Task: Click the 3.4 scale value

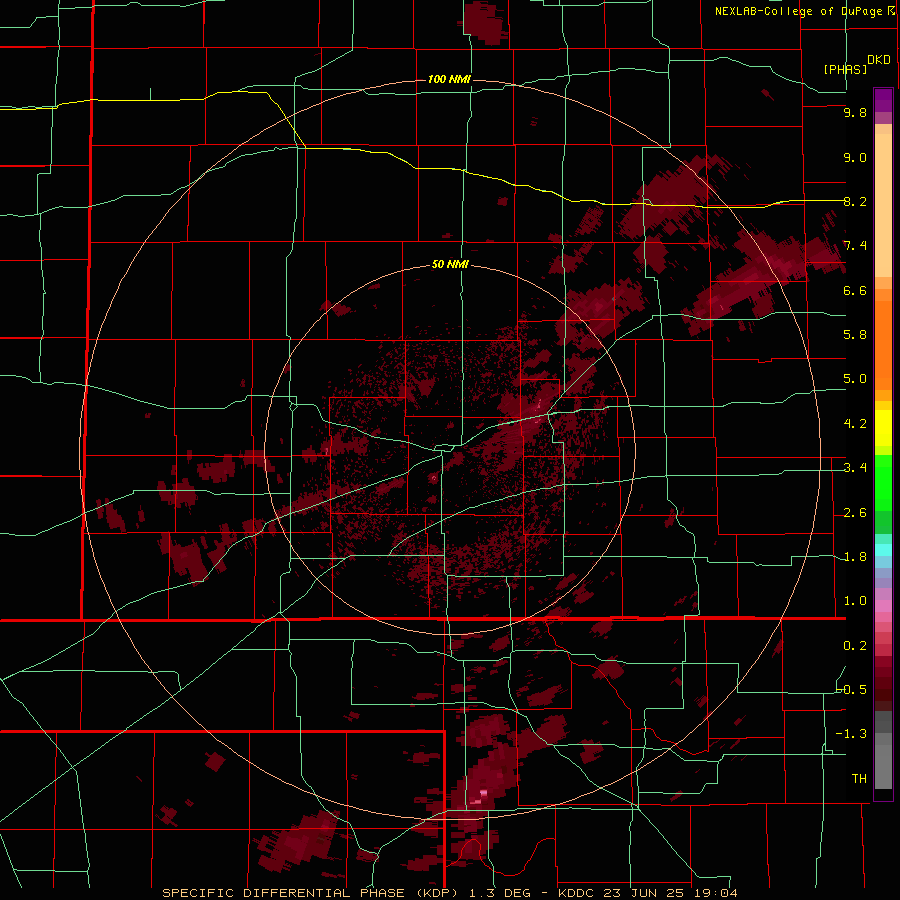Action: pyautogui.click(x=855, y=468)
